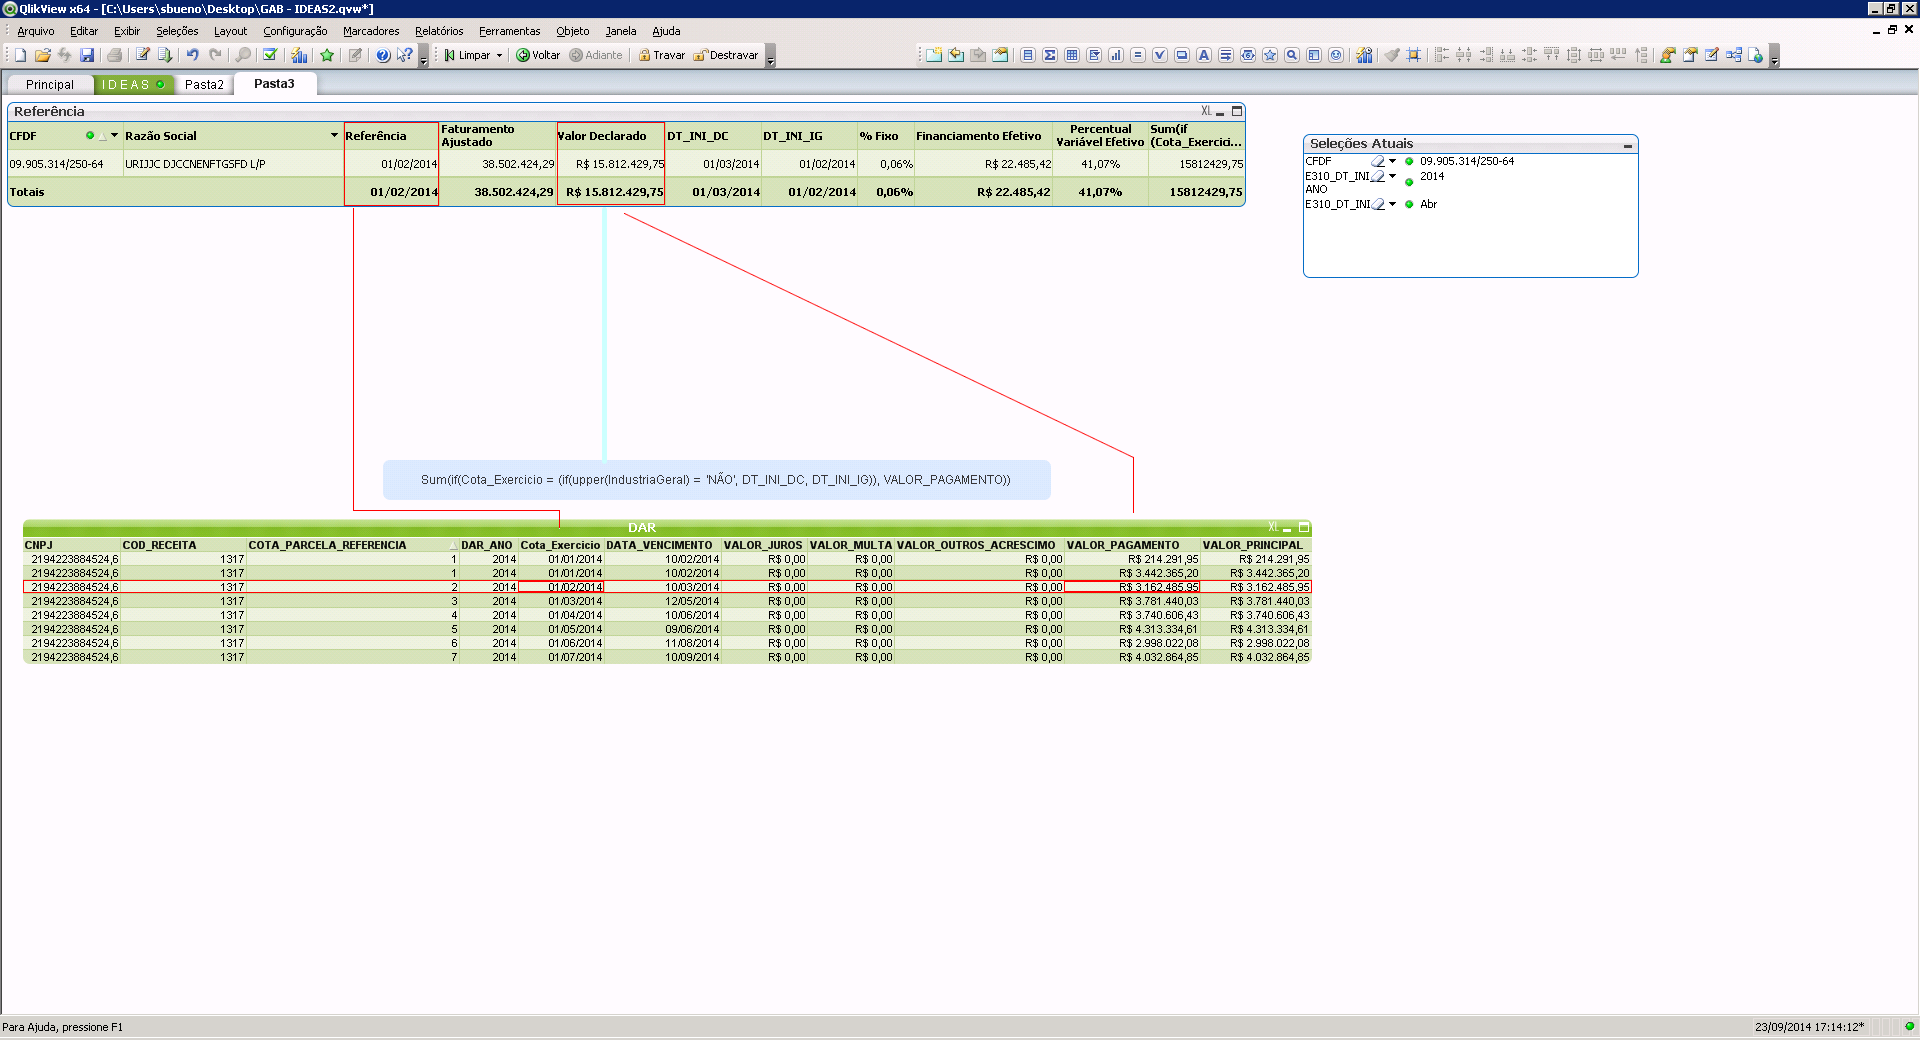Save the document with the floppy disk icon
Image resolution: width=1920 pixels, height=1040 pixels.
coord(87,55)
